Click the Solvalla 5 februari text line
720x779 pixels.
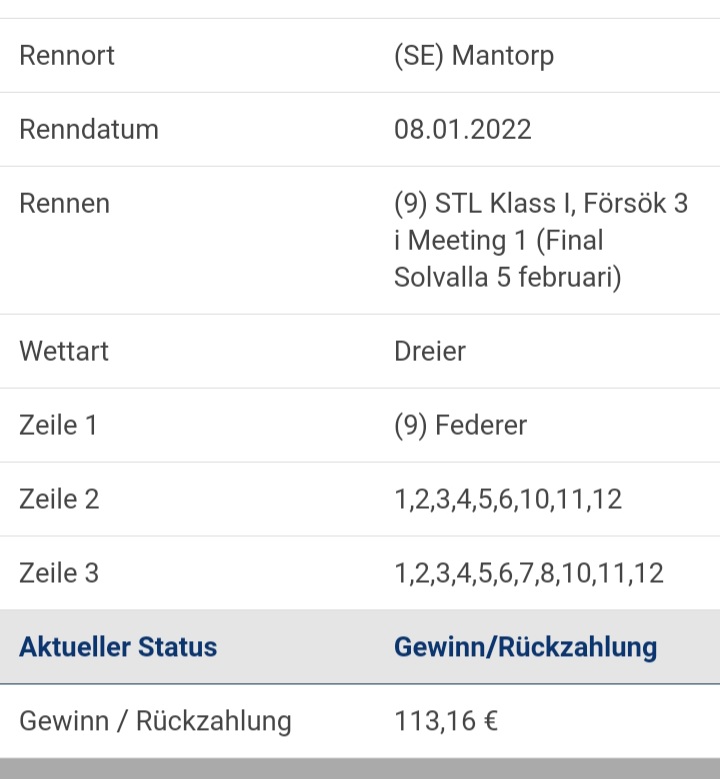click(507, 277)
